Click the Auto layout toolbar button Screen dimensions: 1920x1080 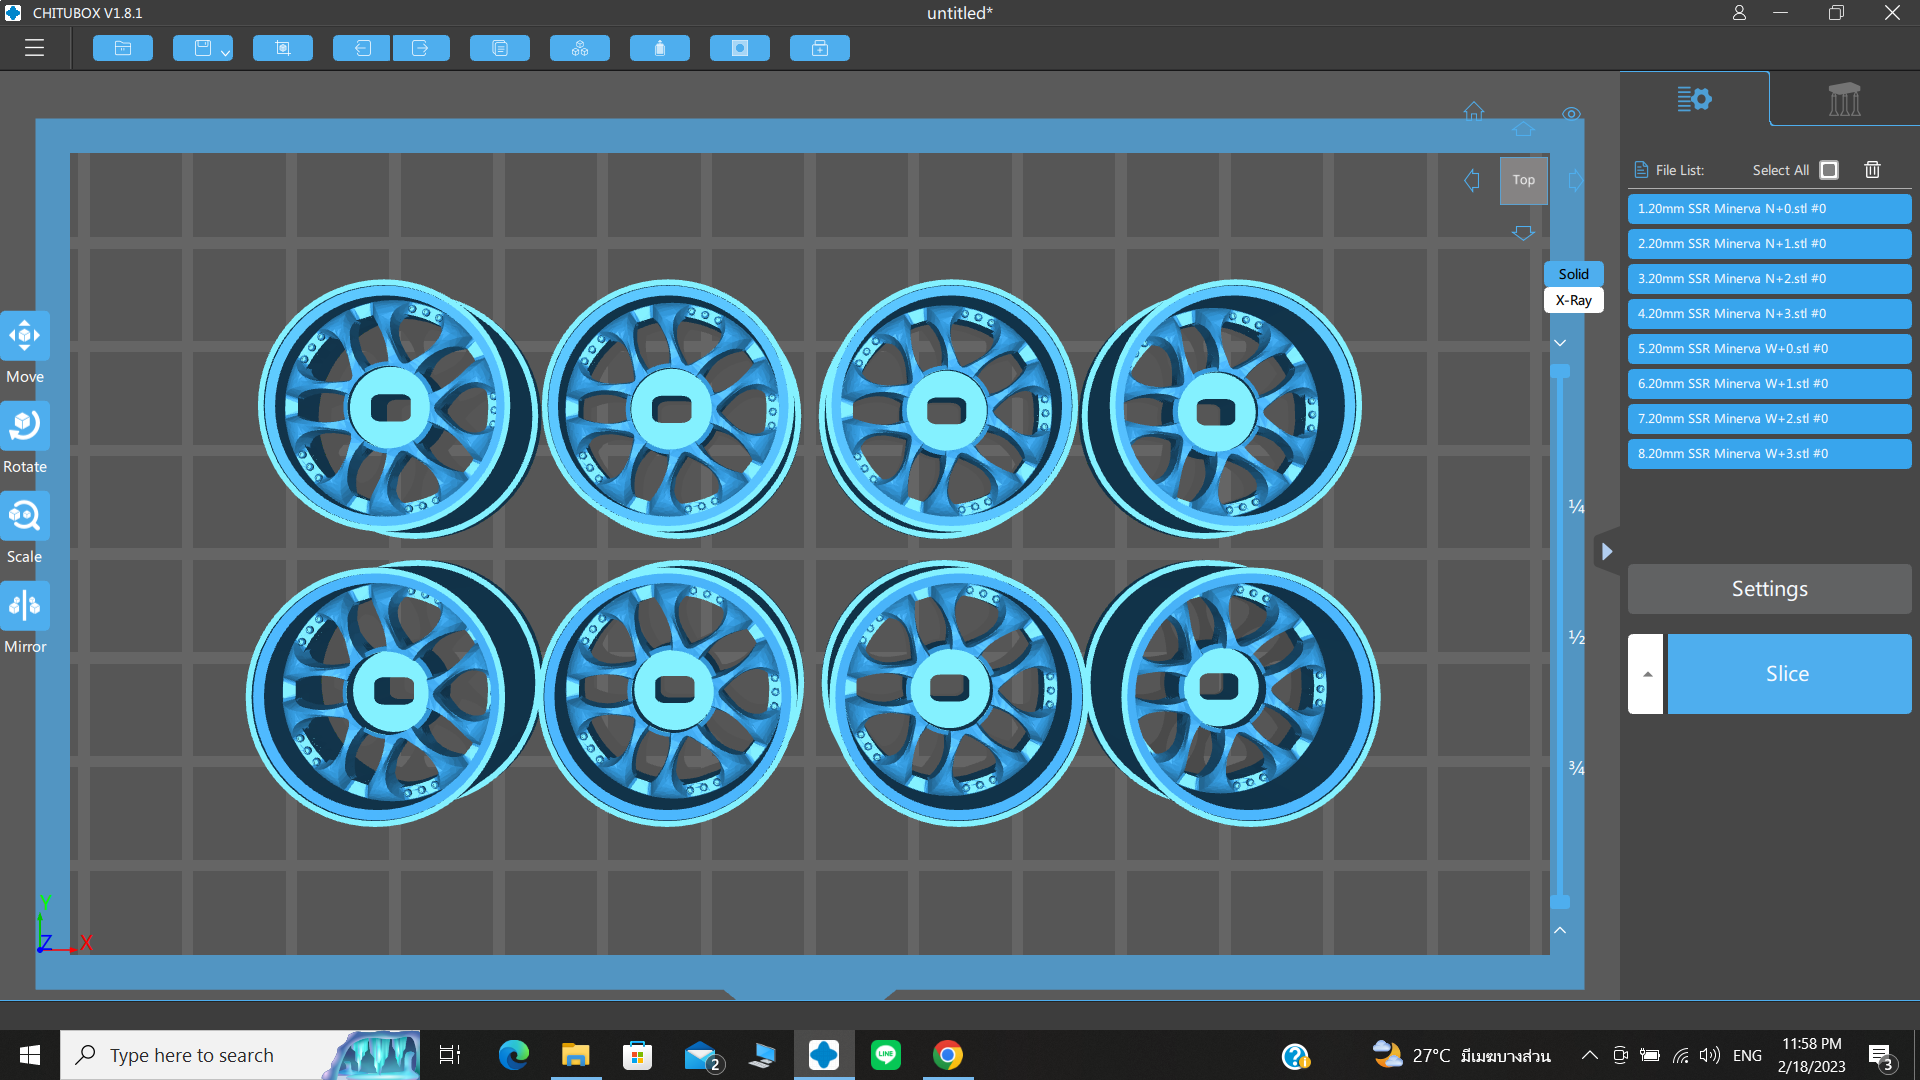580,48
